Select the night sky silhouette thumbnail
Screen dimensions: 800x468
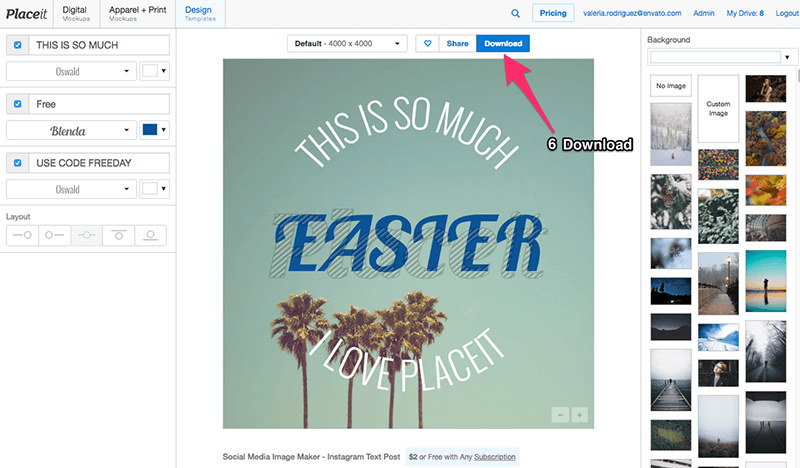[x=671, y=291]
